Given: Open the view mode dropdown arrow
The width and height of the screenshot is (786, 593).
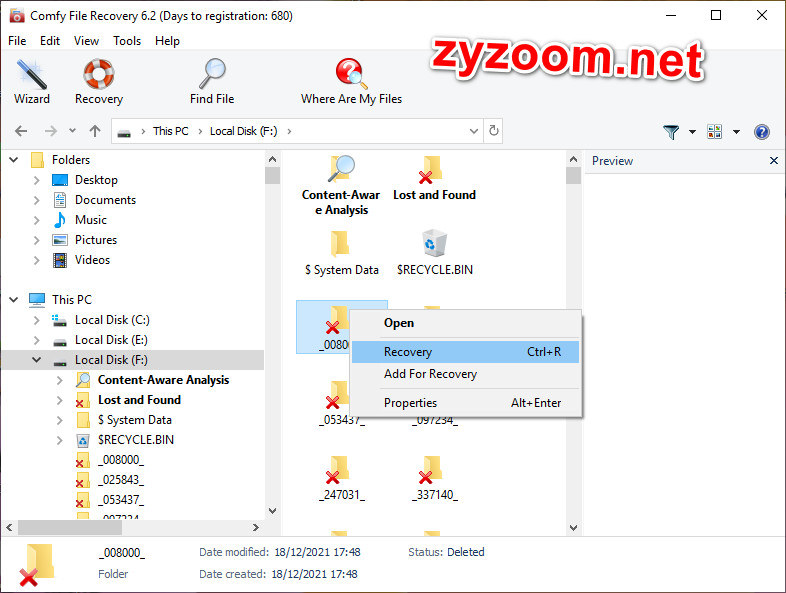Looking at the screenshot, I should pyautogui.click(x=736, y=132).
